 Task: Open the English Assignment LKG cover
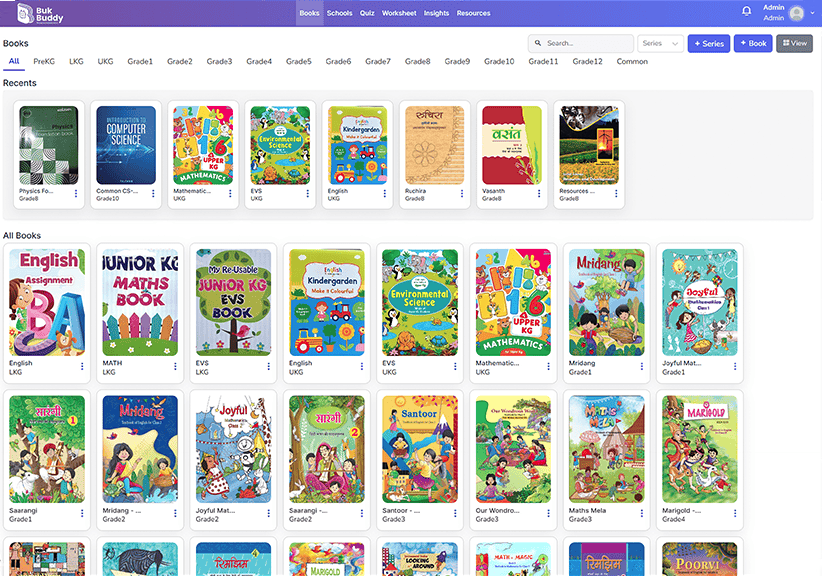click(47, 302)
